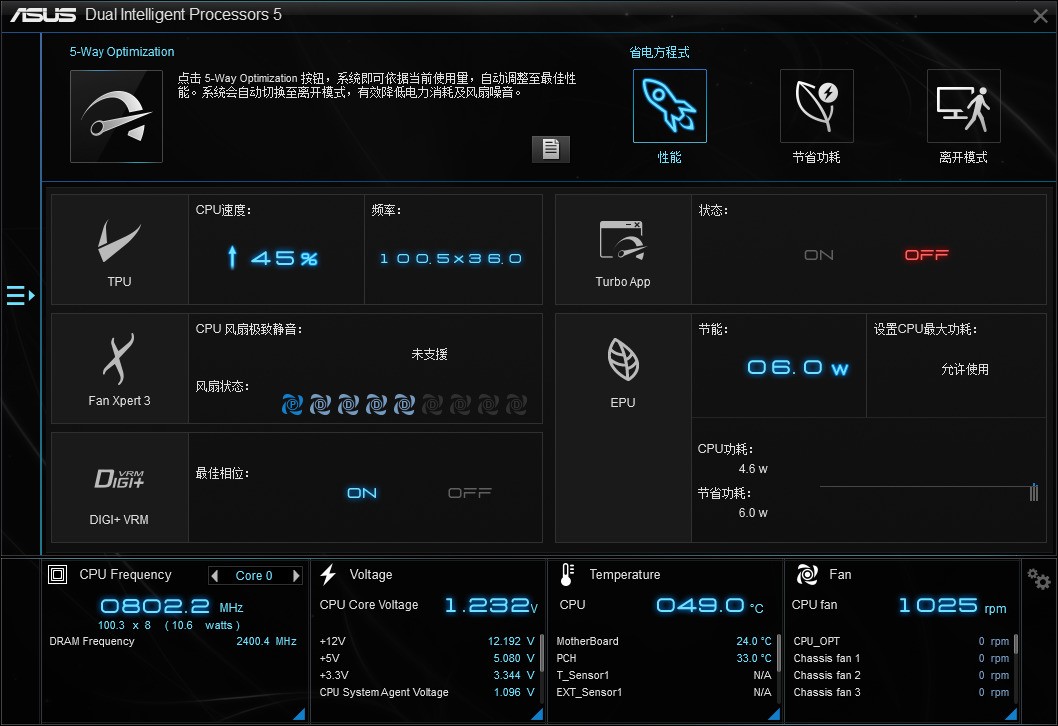The height and width of the screenshot is (726, 1058).
Task: Turn Turbo App status ON
Action: pos(818,255)
